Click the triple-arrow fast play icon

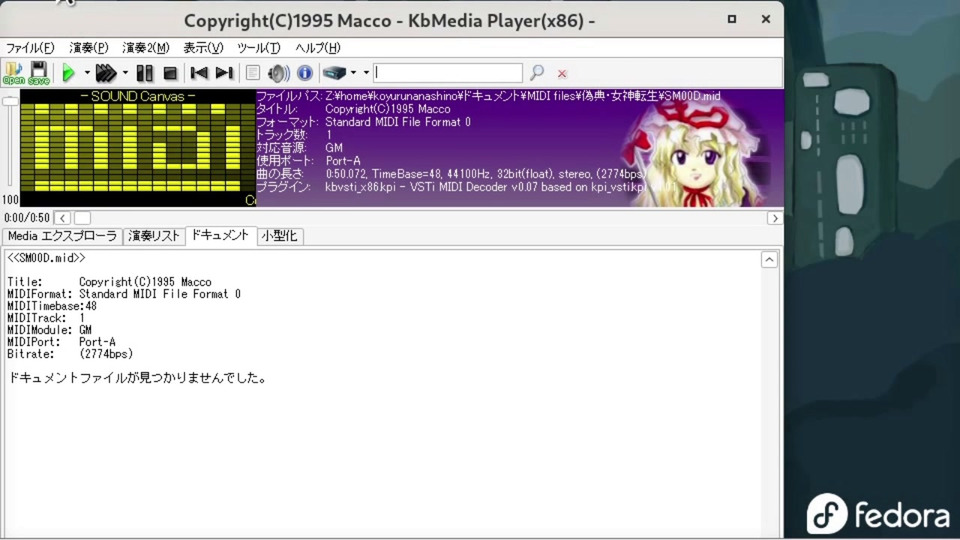[x=106, y=73]
